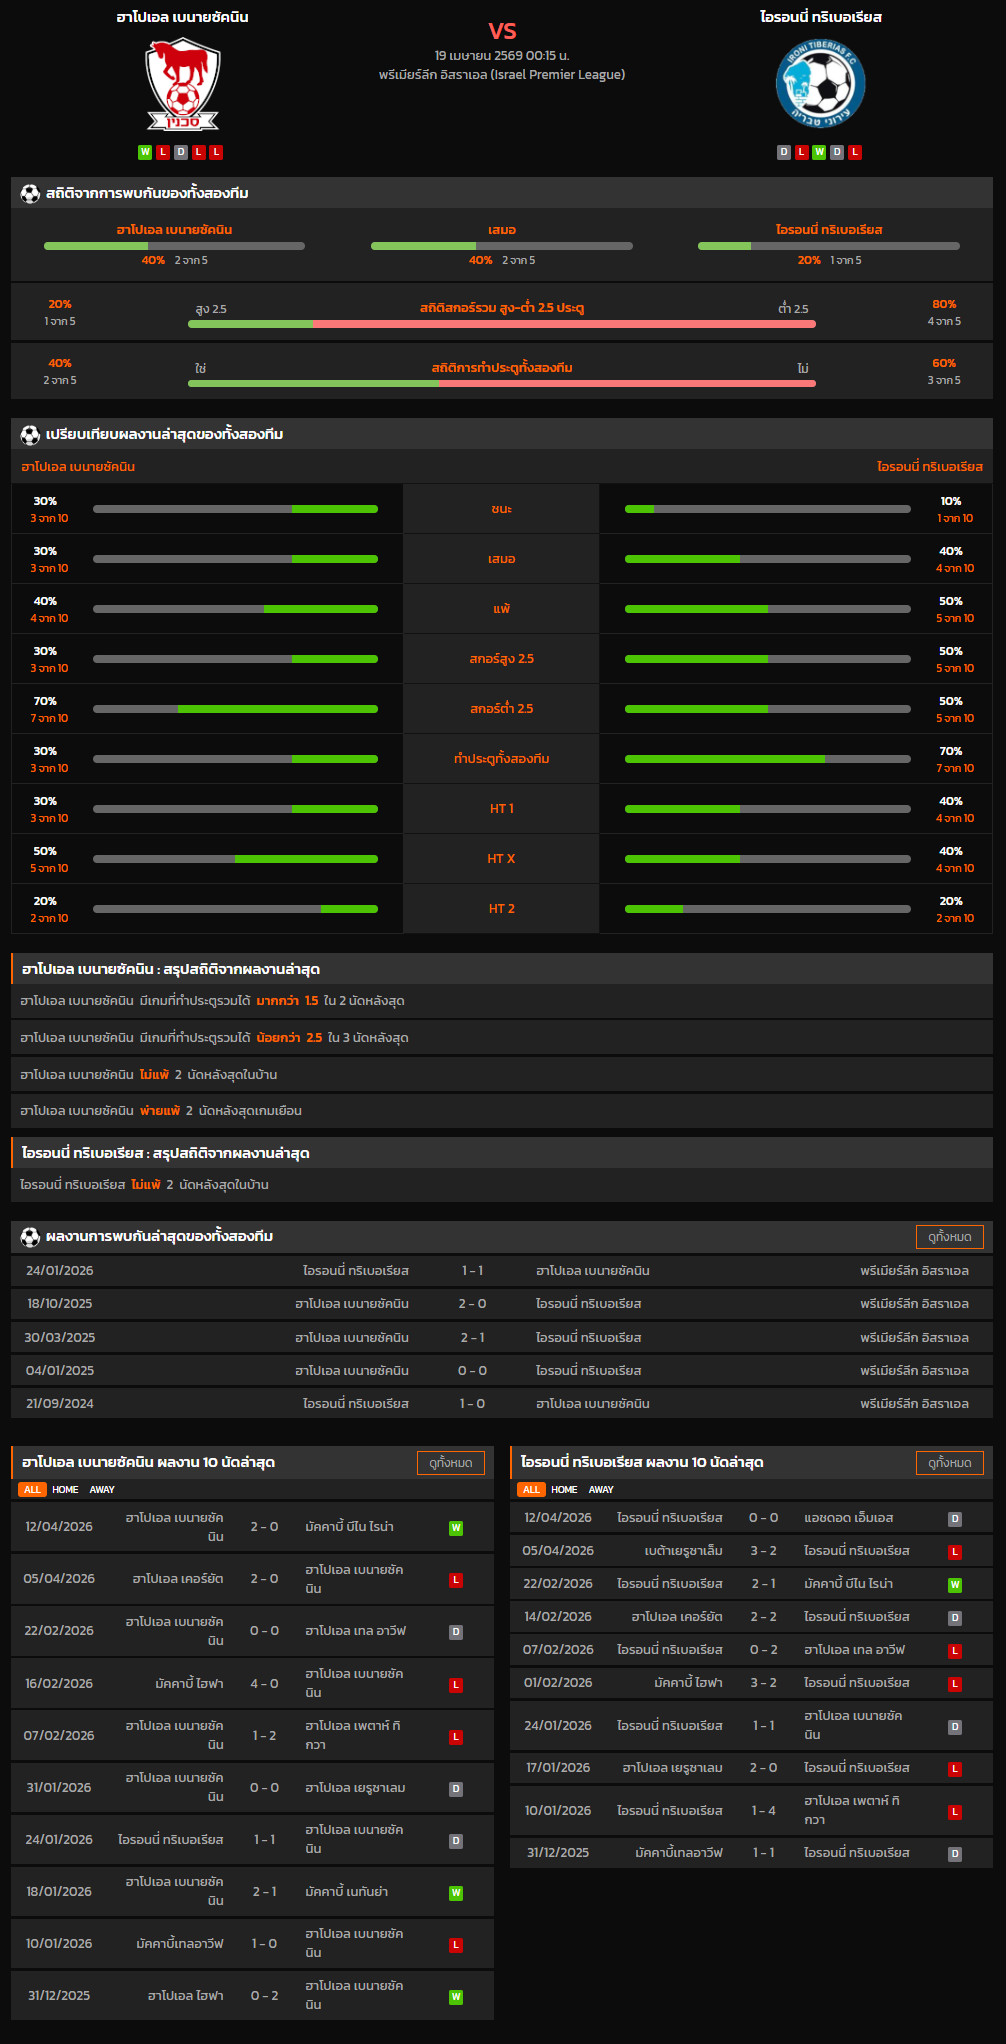Click 'ดูทั้งหมด' button in head-to-head results section

pyautogui.click(x=949, y=1237)
